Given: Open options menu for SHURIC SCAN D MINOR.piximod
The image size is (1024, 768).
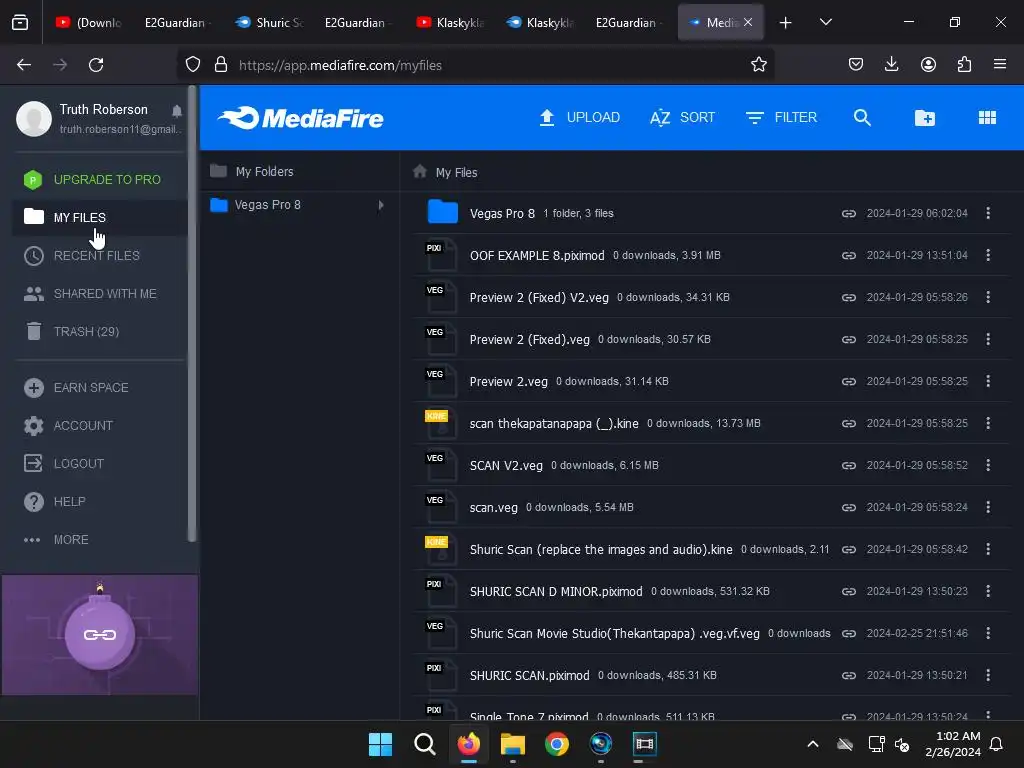Looking at the screenshot, I should [988, 591].
